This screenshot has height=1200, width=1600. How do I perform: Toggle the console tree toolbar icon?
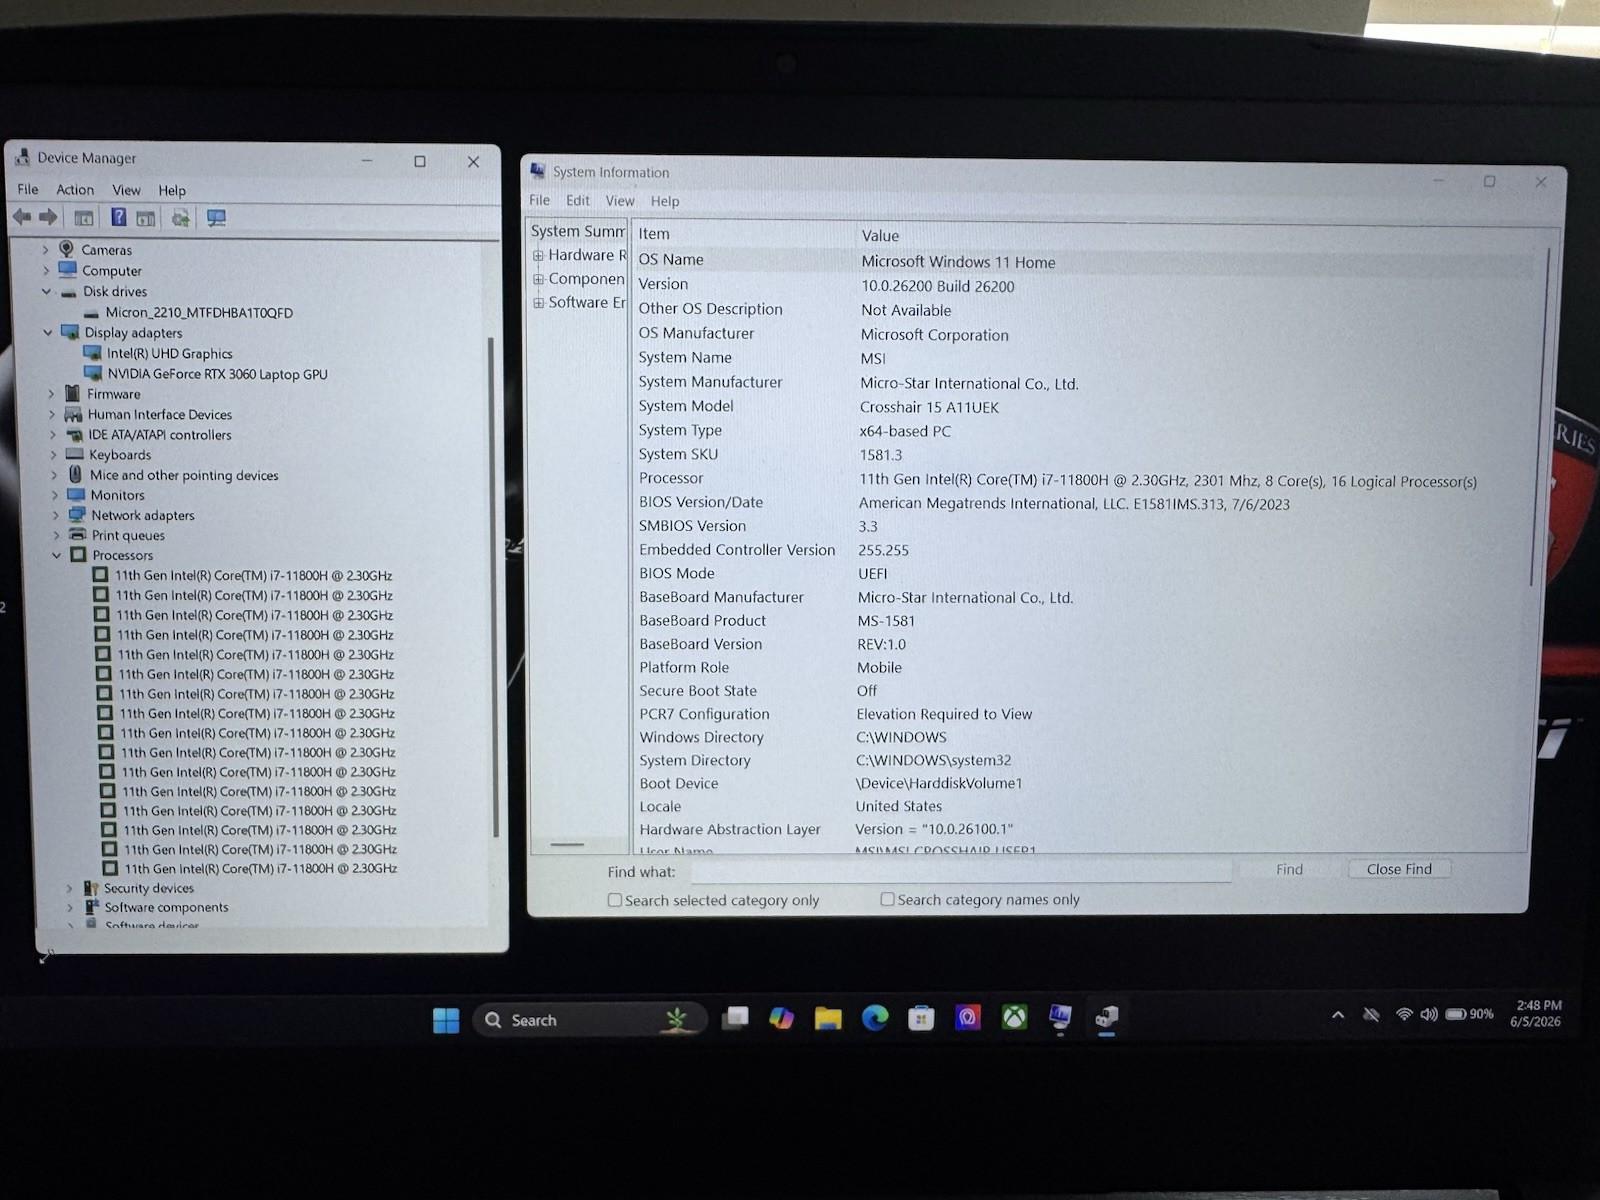point(84,218)
